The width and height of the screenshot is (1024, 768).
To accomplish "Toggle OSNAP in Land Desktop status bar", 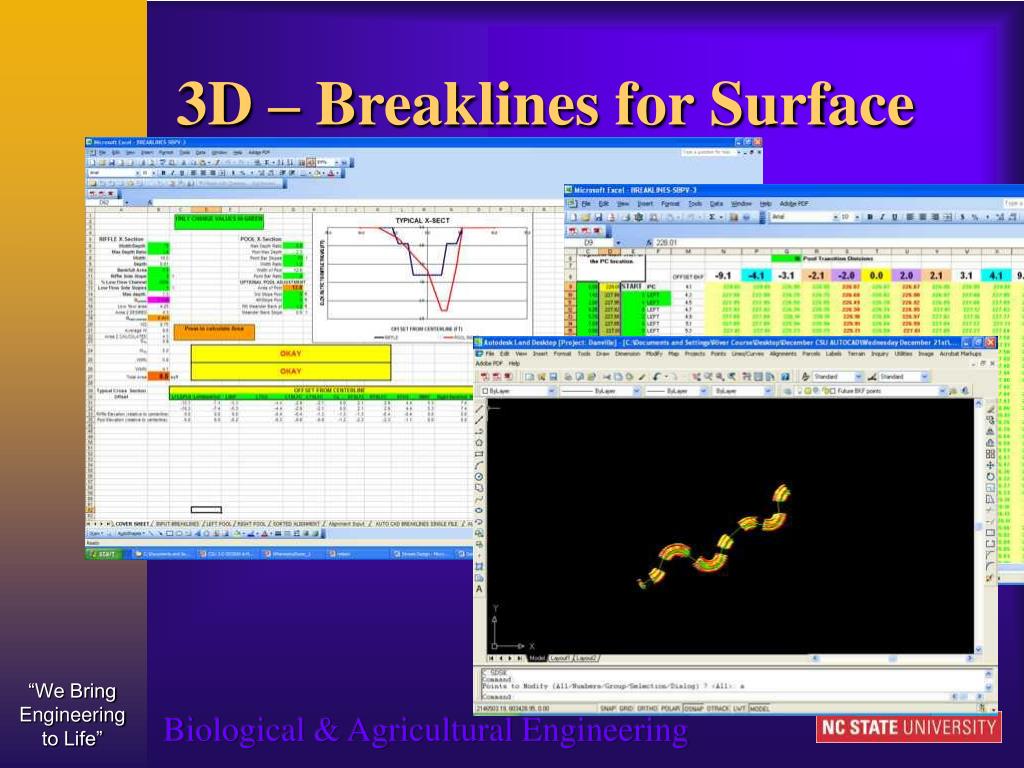I will [x=694, y=708].
